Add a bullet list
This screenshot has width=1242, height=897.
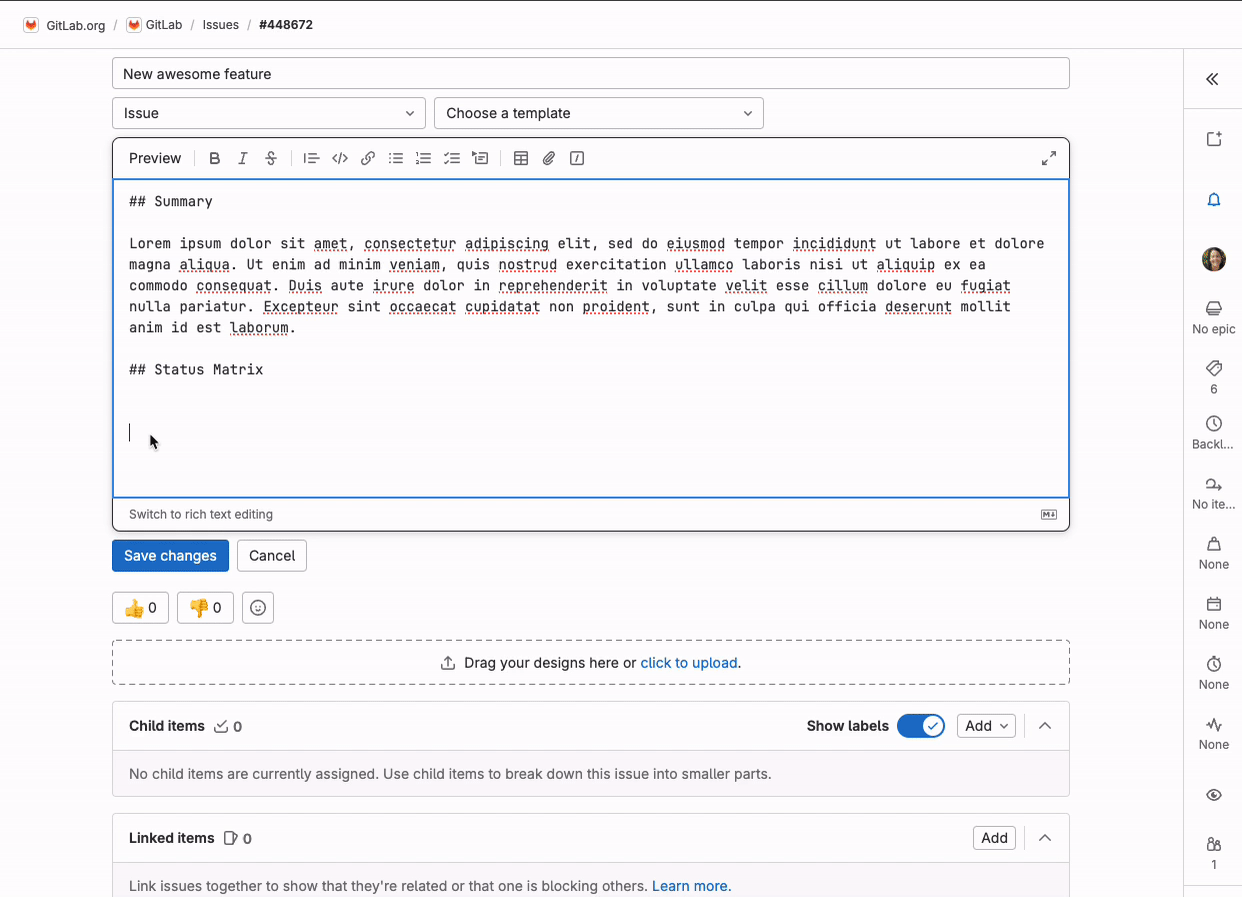396,158
